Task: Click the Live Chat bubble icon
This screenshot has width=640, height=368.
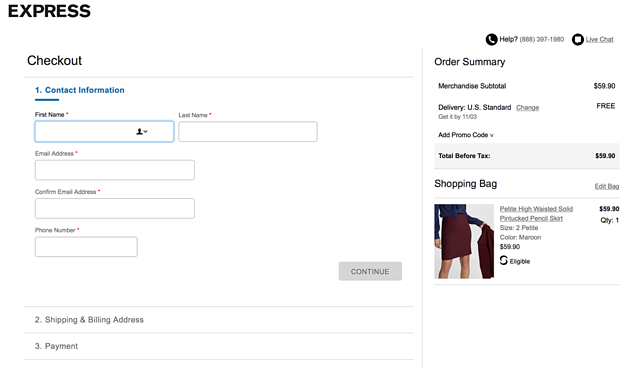Action: (578, 39)
